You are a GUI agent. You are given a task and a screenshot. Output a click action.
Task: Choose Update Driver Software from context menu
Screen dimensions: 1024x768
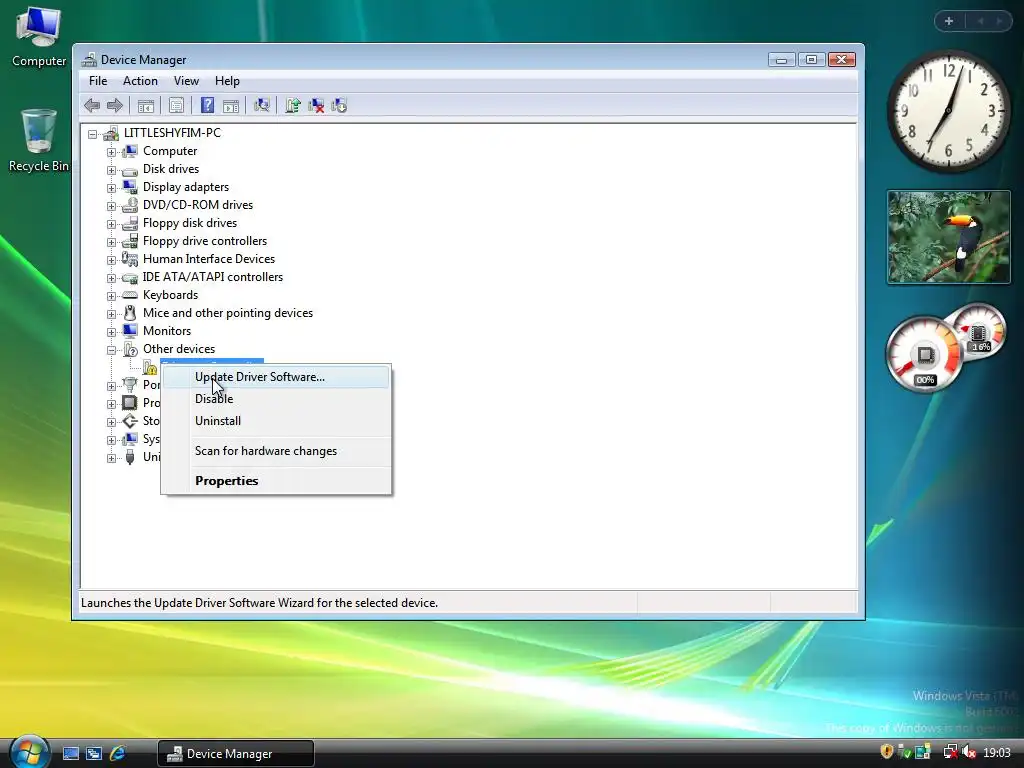tap(276, 377)
